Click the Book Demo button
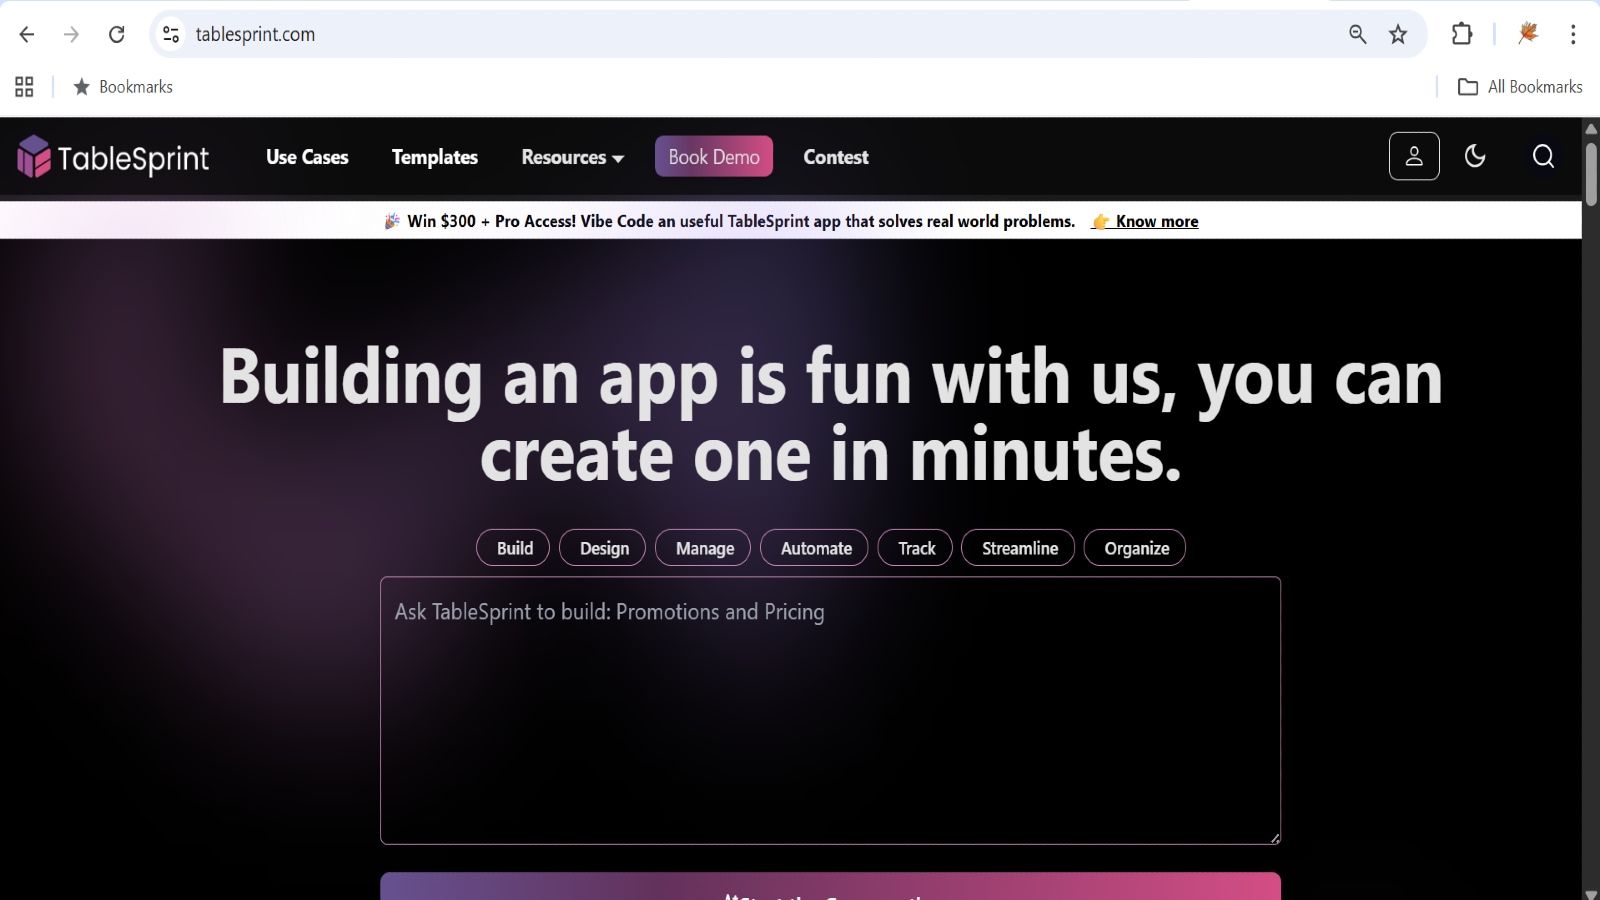1600x900 pixels. click(714, 156)
